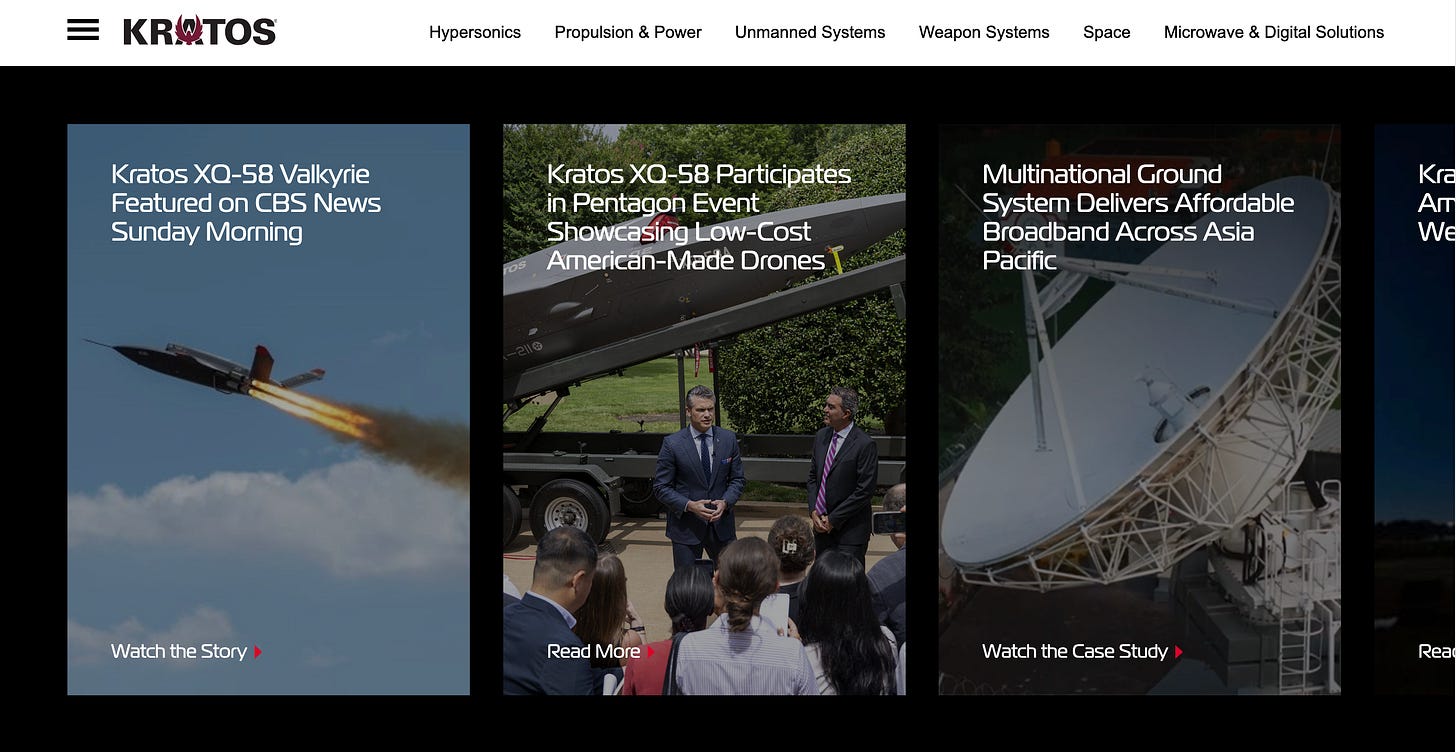Open the Hypersonics menu
This screenshot has width=1456, height=752.
475,32
